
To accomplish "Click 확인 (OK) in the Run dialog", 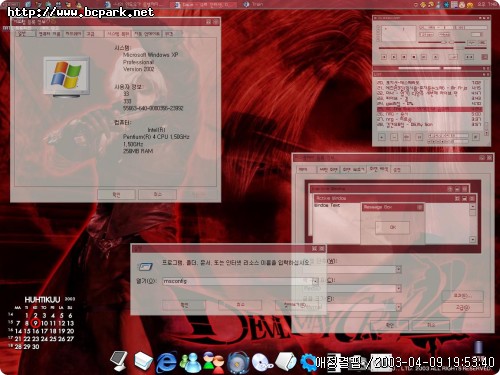I will (x=184, y=305).
